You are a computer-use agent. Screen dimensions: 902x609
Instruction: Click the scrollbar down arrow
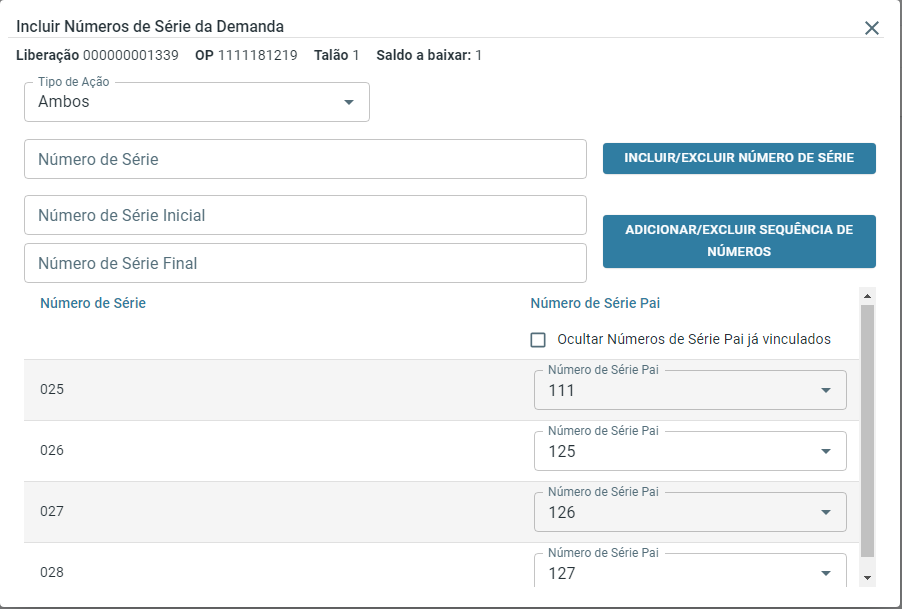[867, 577]
